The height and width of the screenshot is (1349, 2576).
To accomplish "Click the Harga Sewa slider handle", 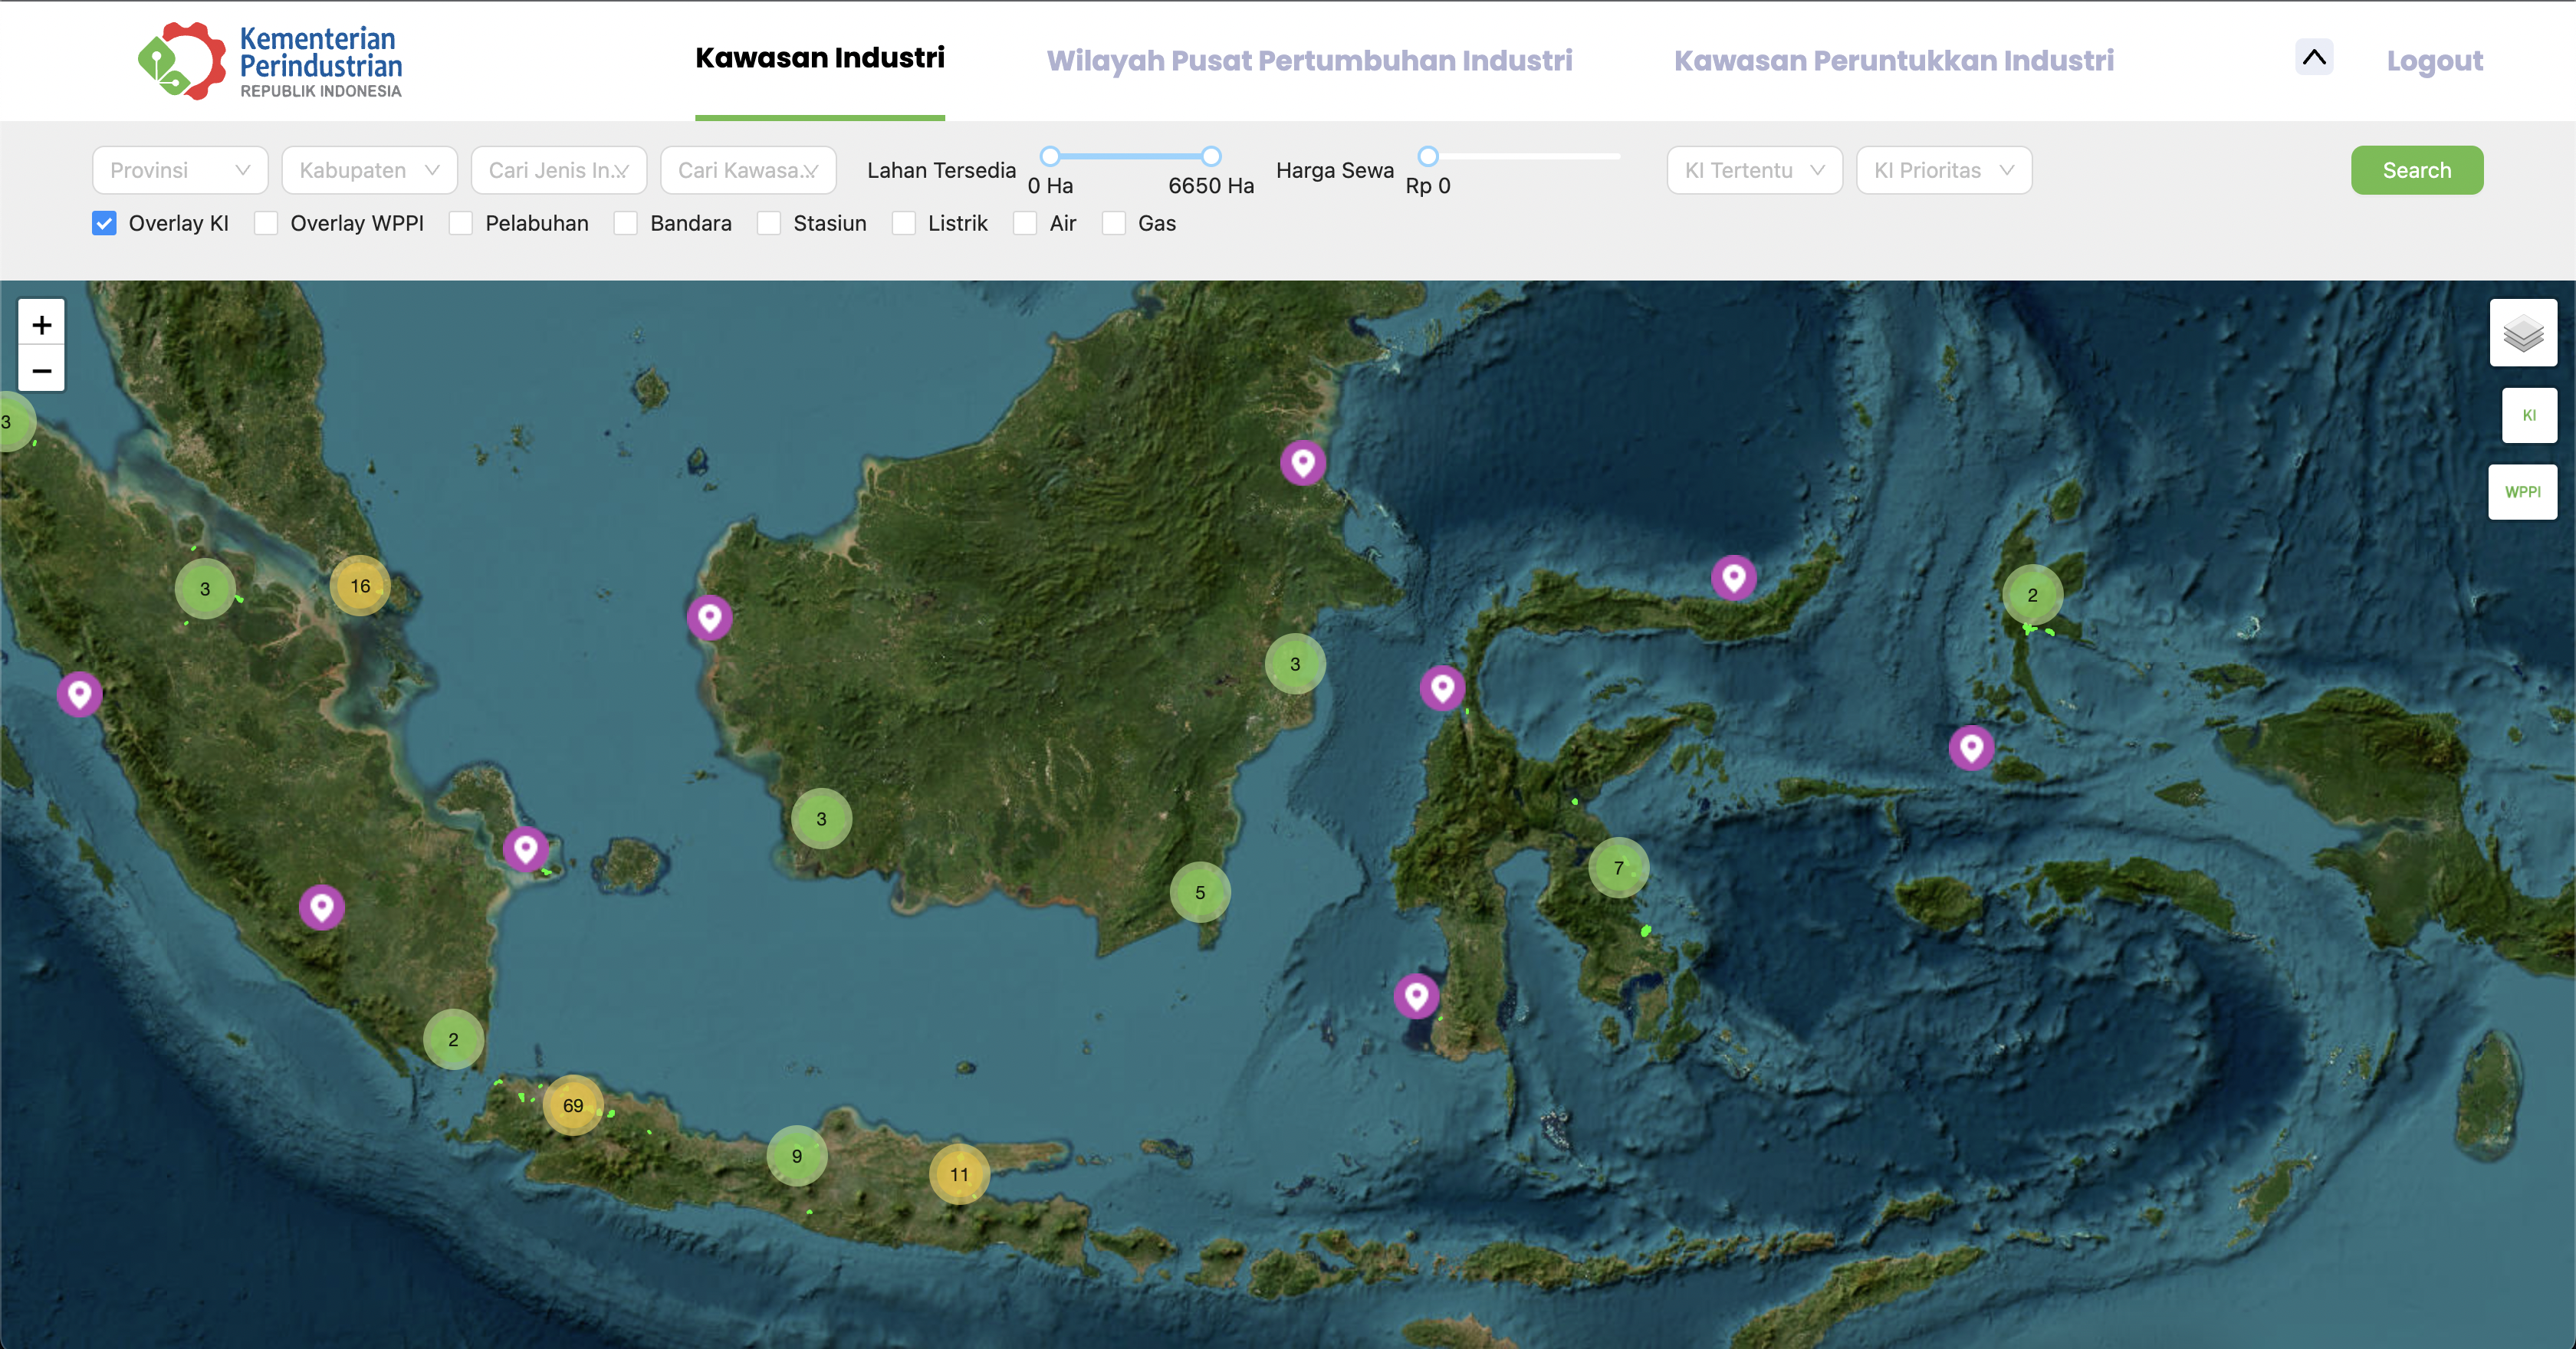I will [x=1428, y=156].
